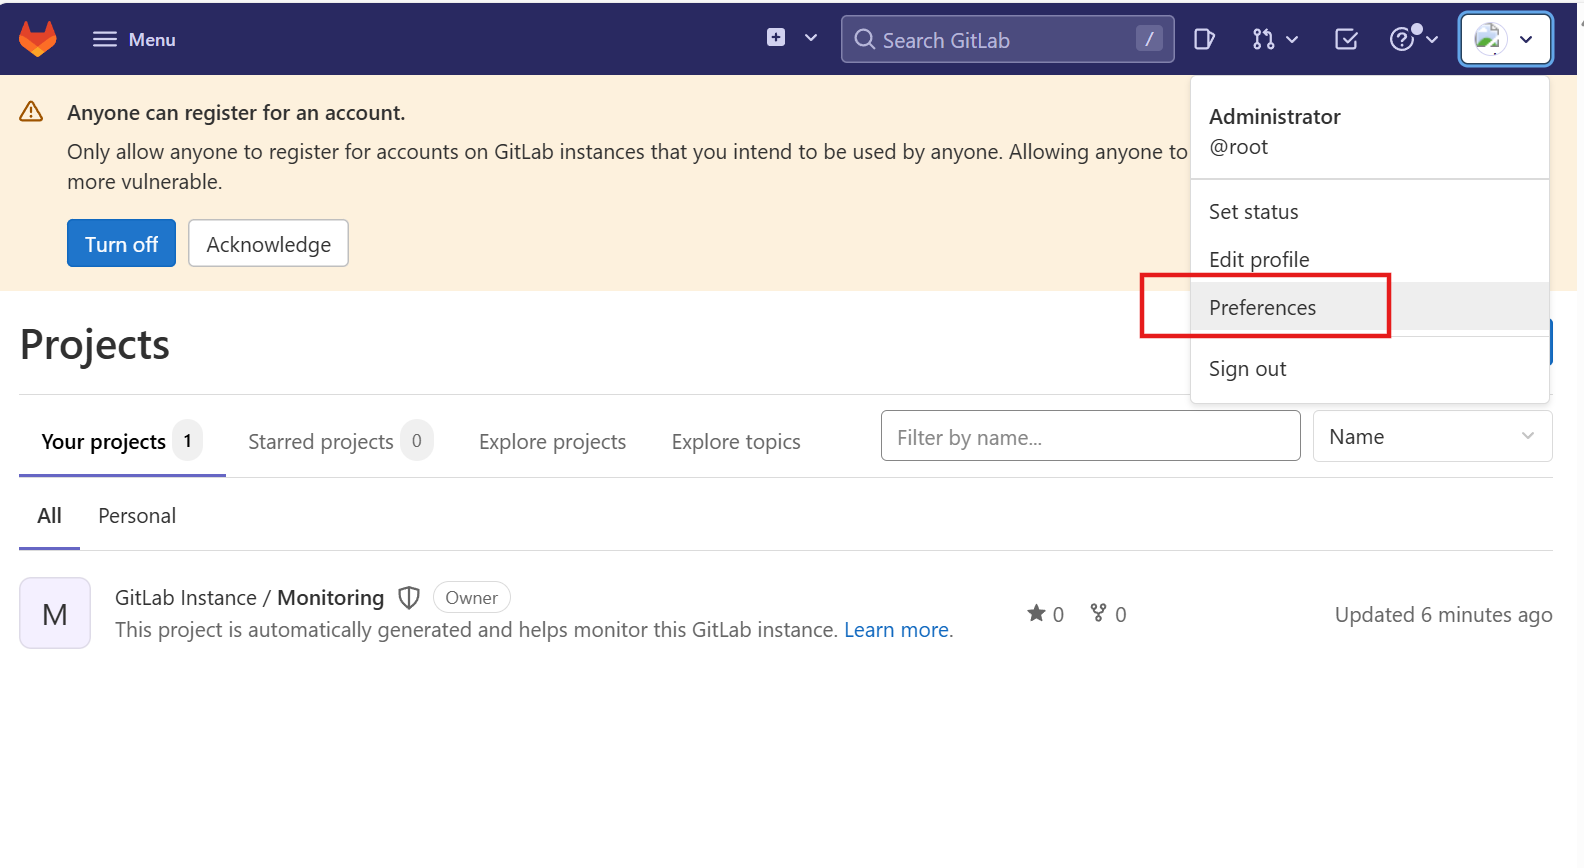Screen dimensions: 1584x868
Task: Click the Filter by name field
Action: pyautogui.click(x=1090, y=436)
